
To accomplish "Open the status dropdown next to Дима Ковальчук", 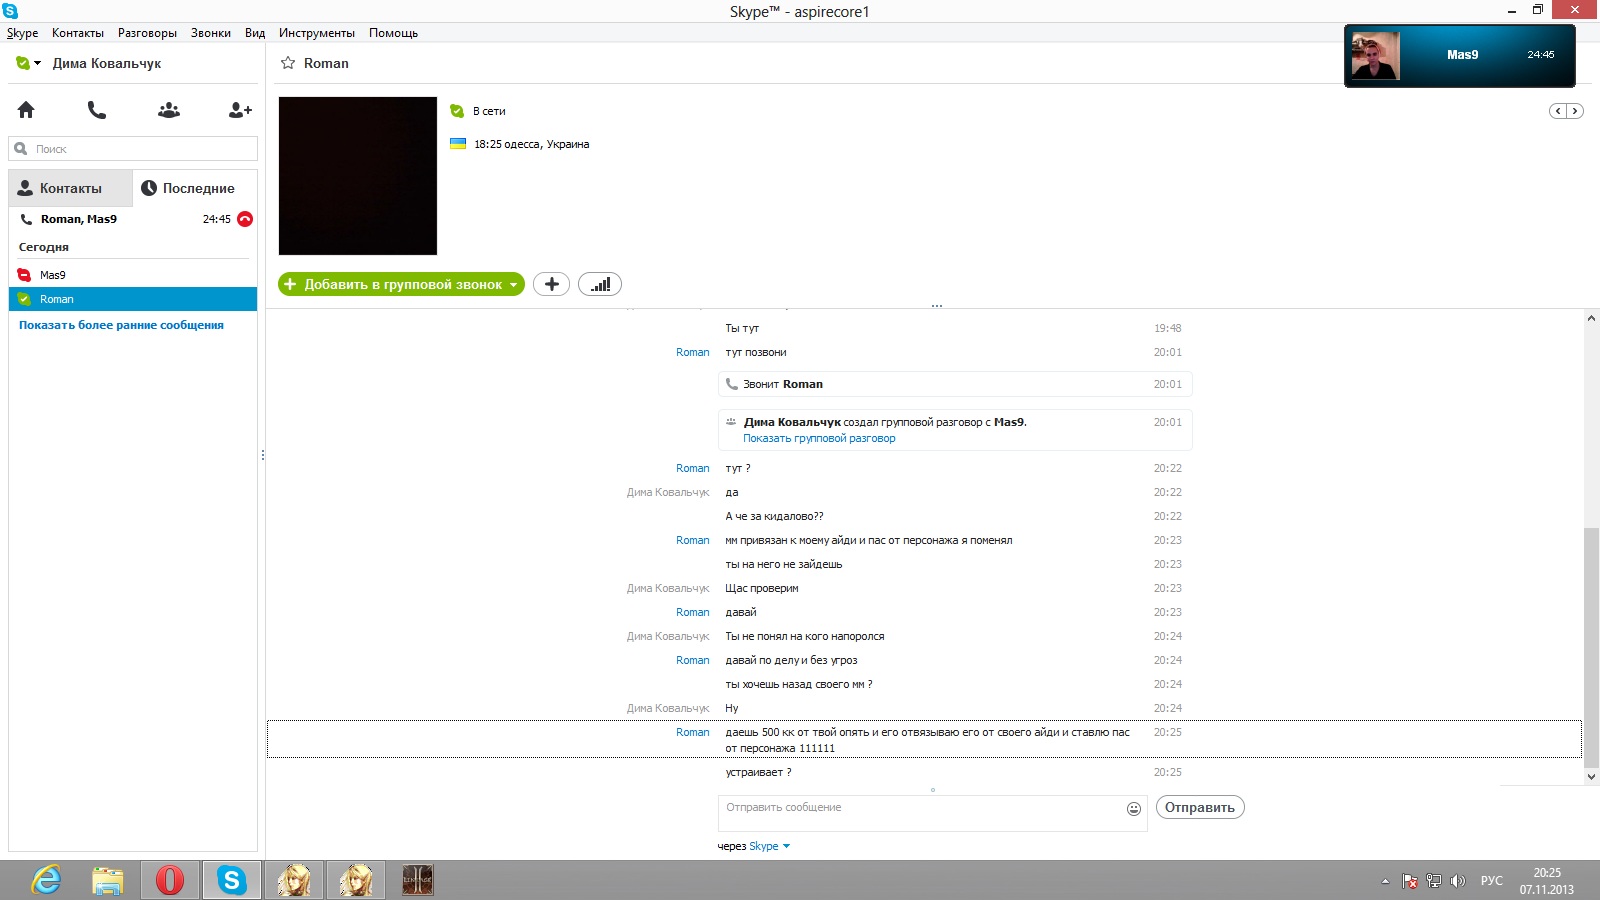I will click(38, 63).
